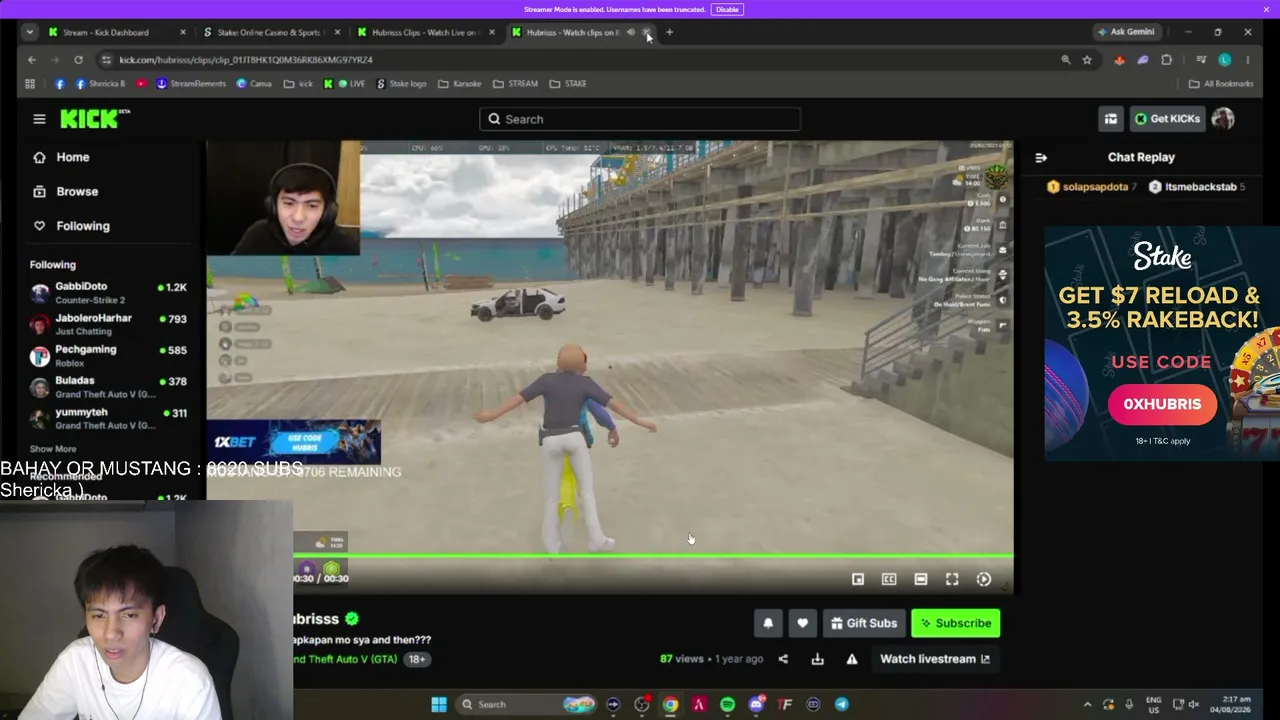Enter fullscreen on the clip player
1280x720 pixels.
click(x=952, y=579)
